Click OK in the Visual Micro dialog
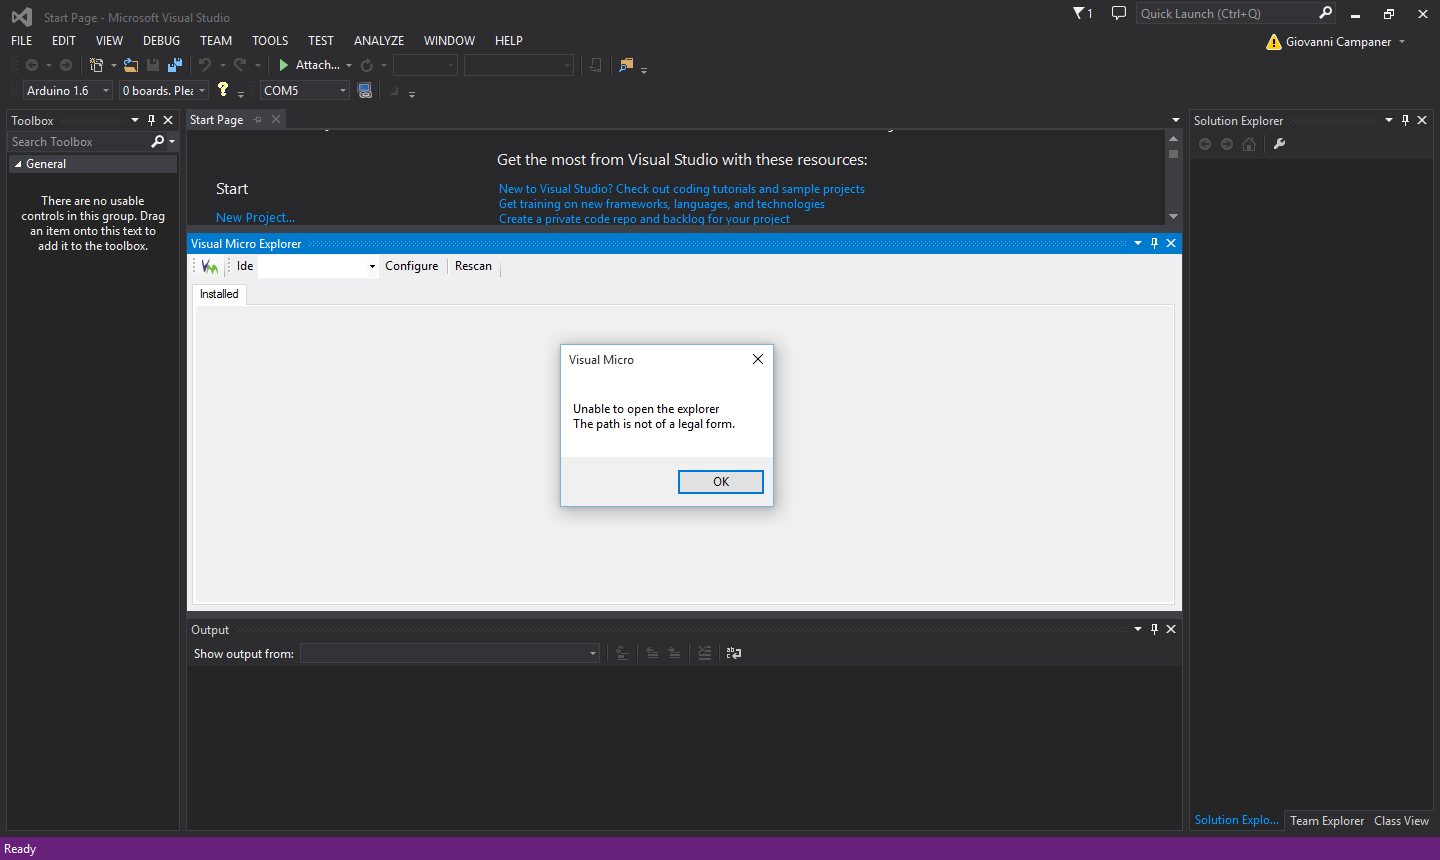Viewport: 1440px width, 860px height. [720, 482]
